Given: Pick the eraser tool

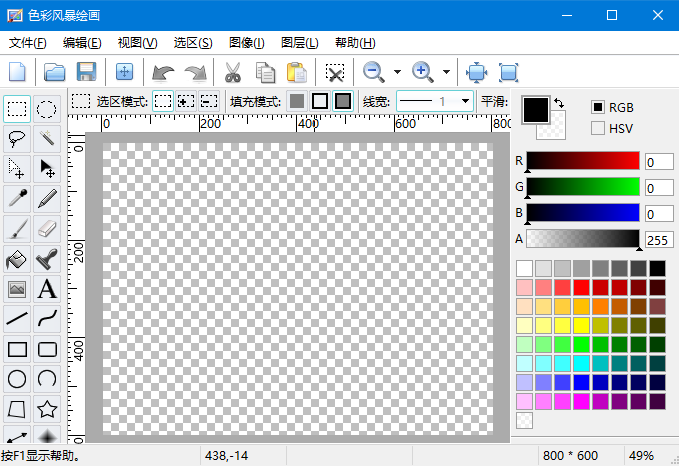Looking at the screenshot, I should tap(47, 229).
